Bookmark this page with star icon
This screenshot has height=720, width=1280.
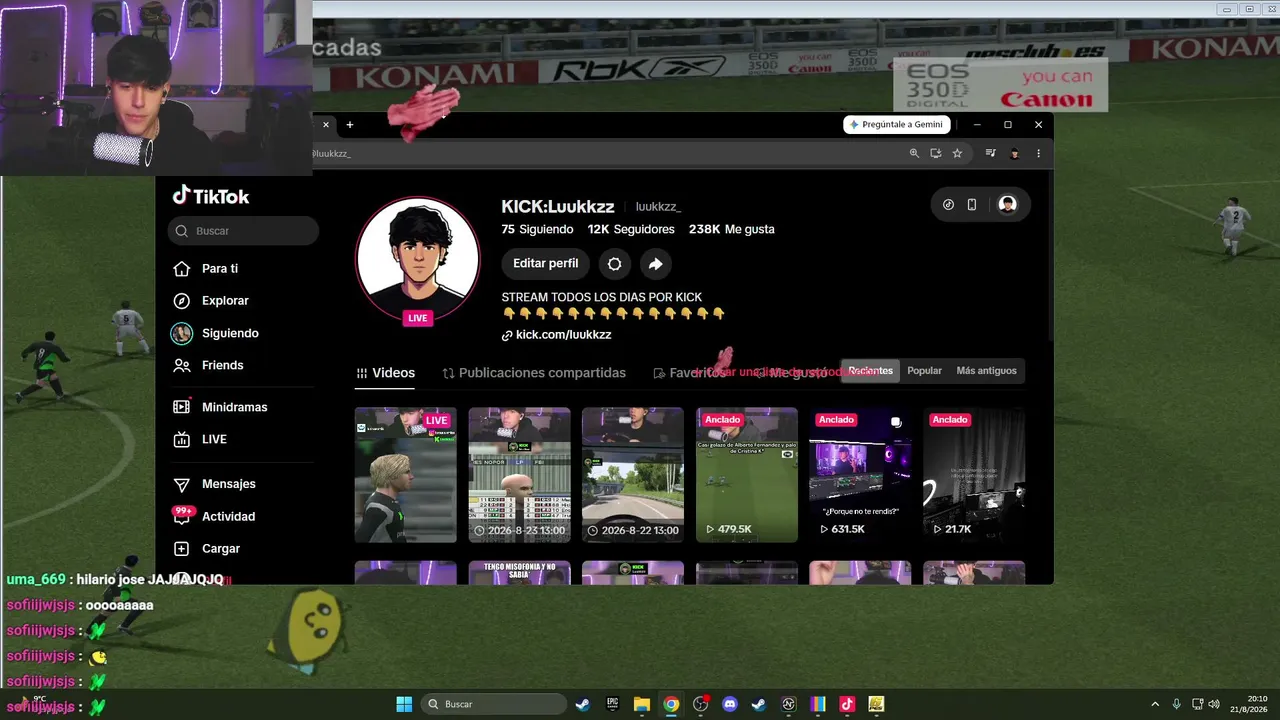[957, 154]
